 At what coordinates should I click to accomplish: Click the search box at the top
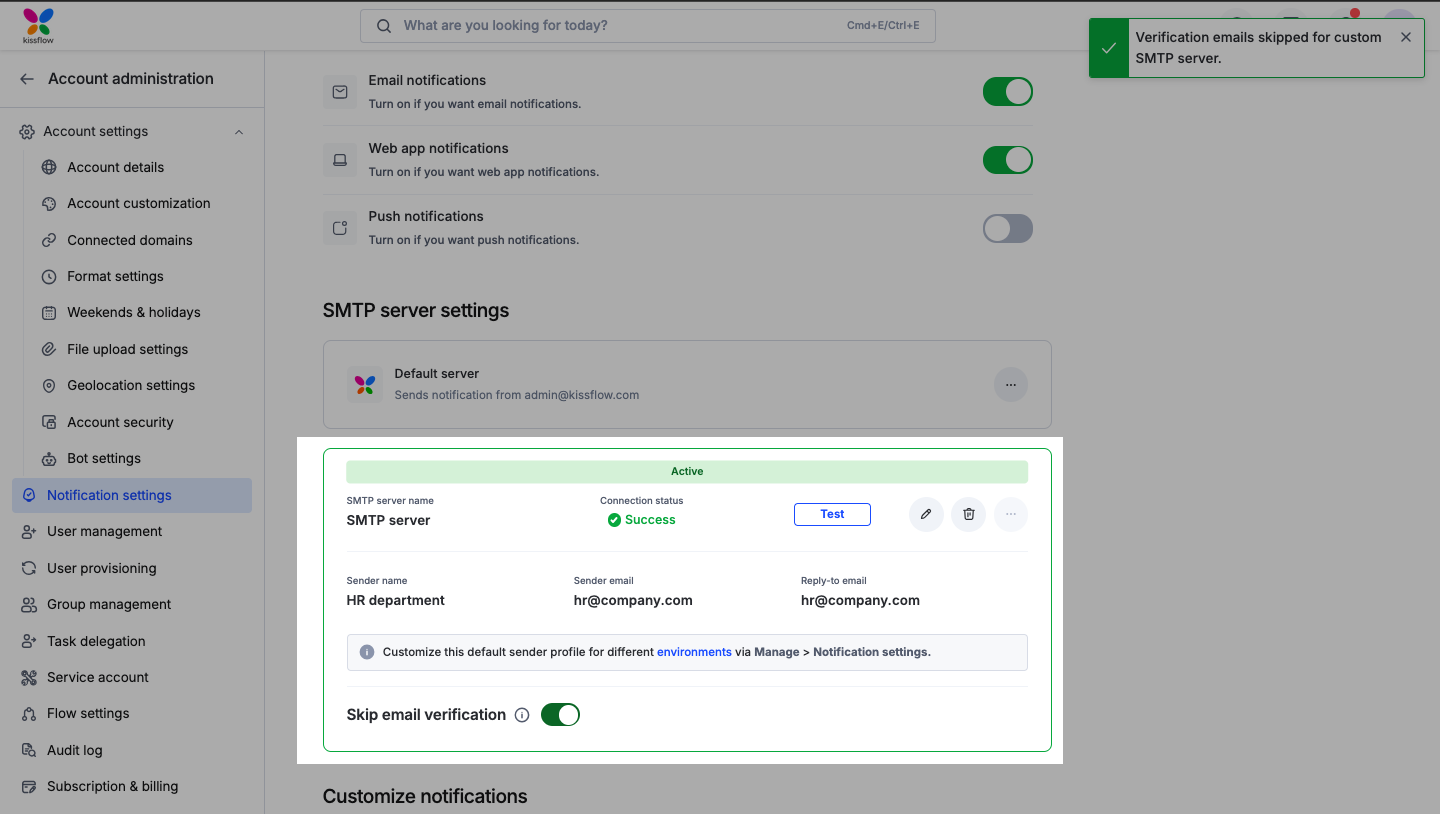pyautogui.click(x=647, y=26)
